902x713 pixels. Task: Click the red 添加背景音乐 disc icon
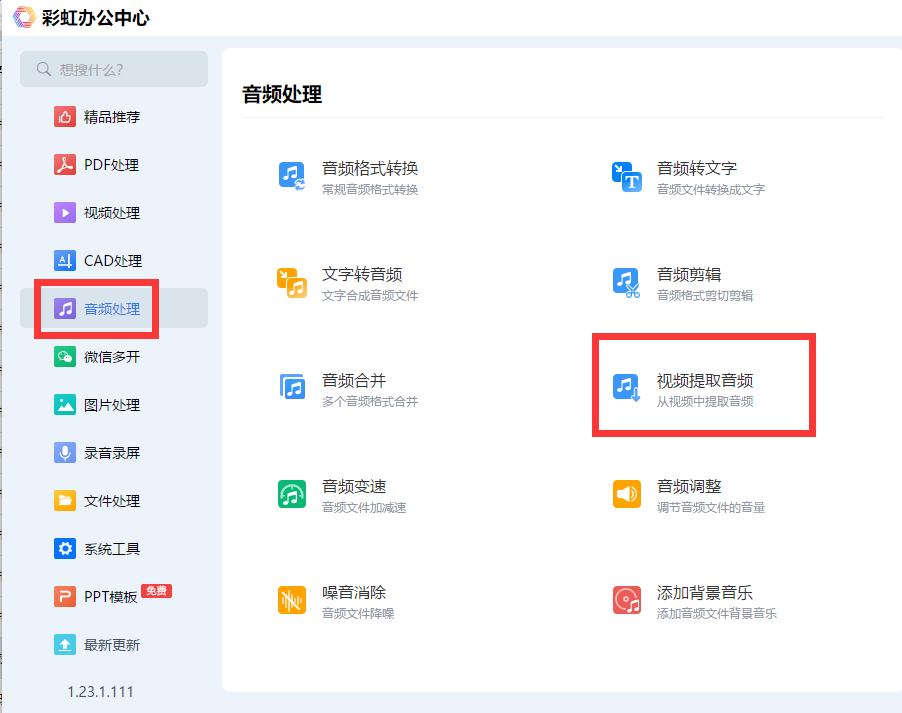[x=627, y=600]
